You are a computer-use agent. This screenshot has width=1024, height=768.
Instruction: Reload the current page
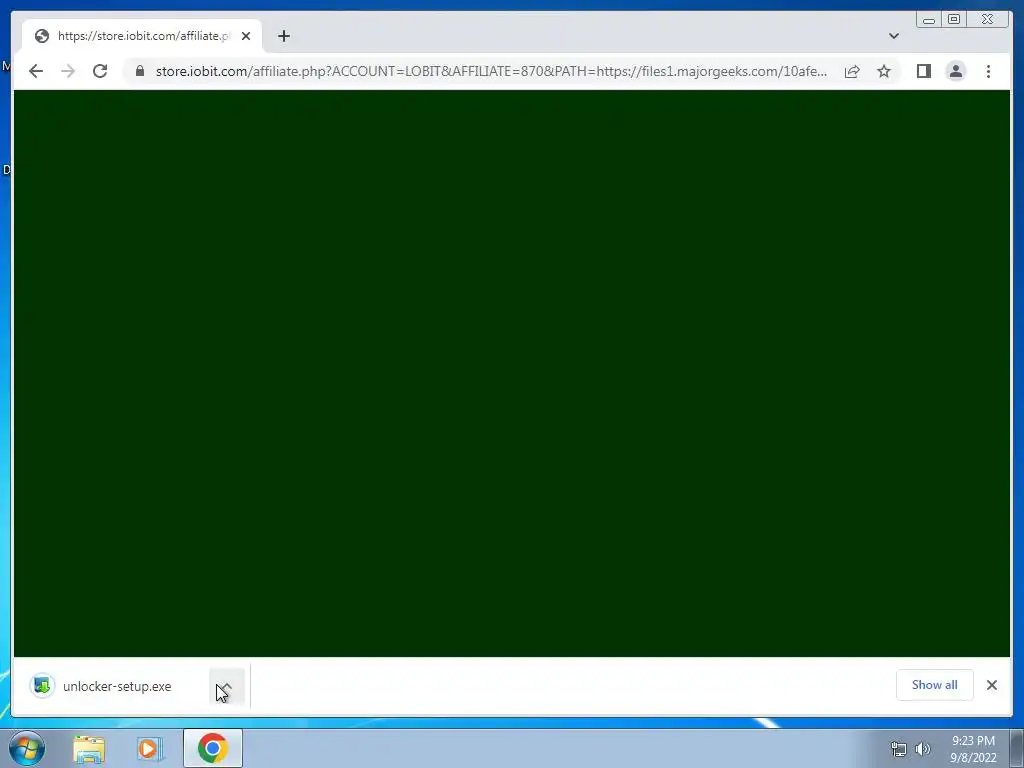[x=100, y=71]
